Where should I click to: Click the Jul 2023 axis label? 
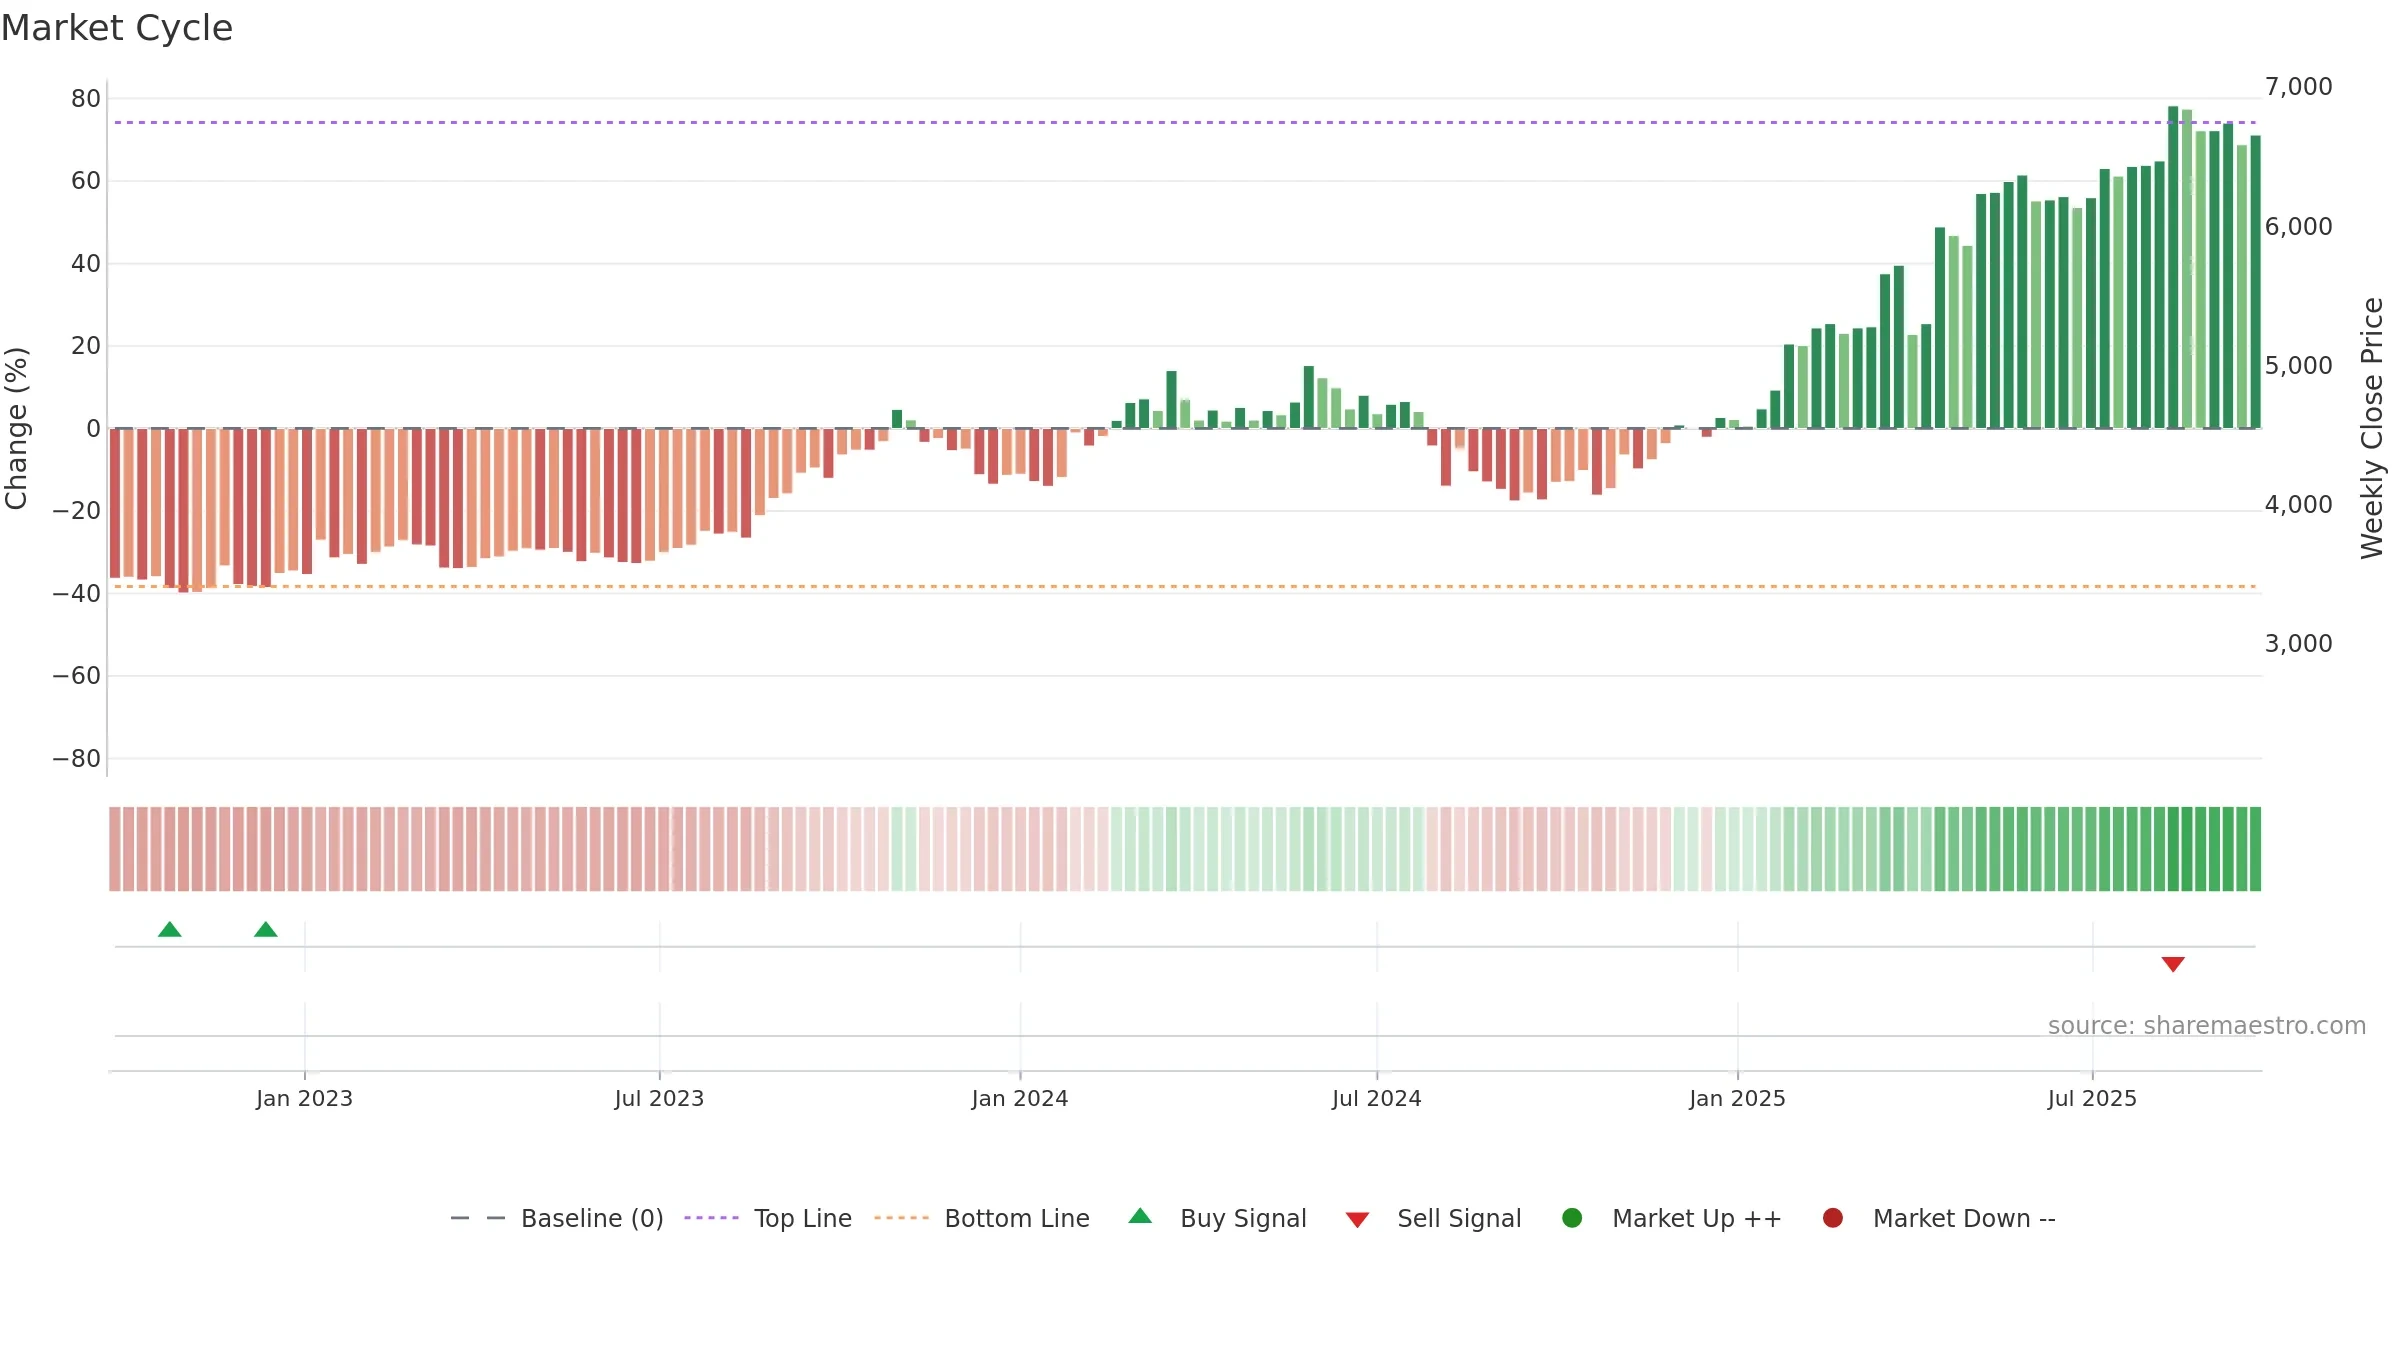(x=659, y=1099)
